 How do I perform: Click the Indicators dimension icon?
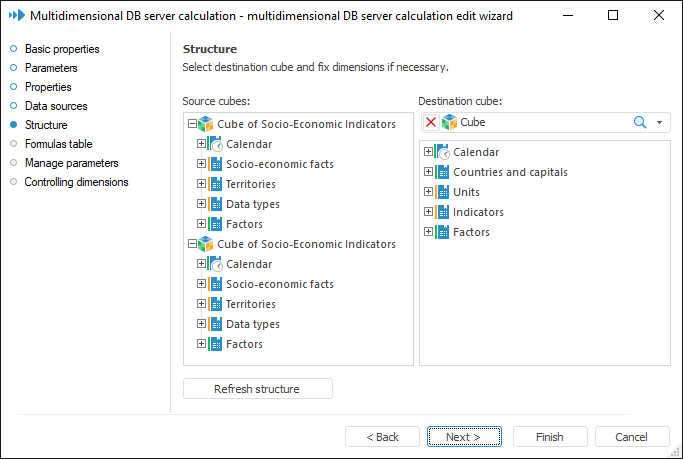pos(443,212)
